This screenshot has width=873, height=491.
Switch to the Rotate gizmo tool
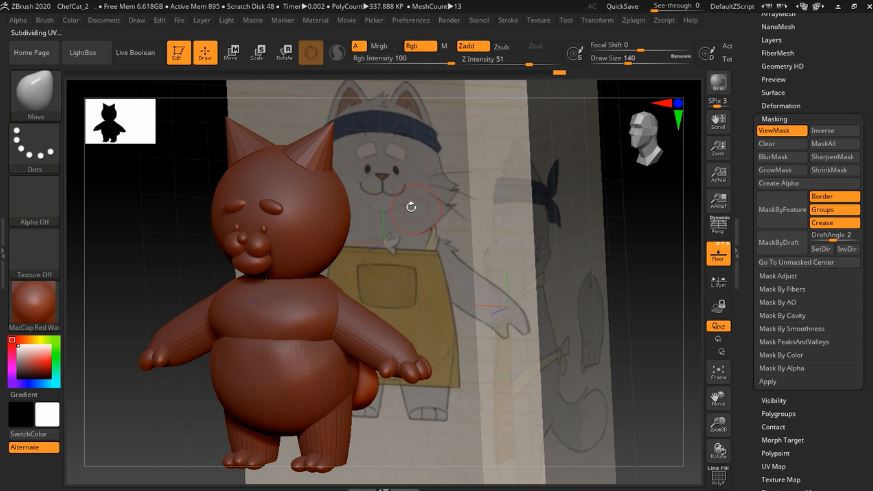284,52
